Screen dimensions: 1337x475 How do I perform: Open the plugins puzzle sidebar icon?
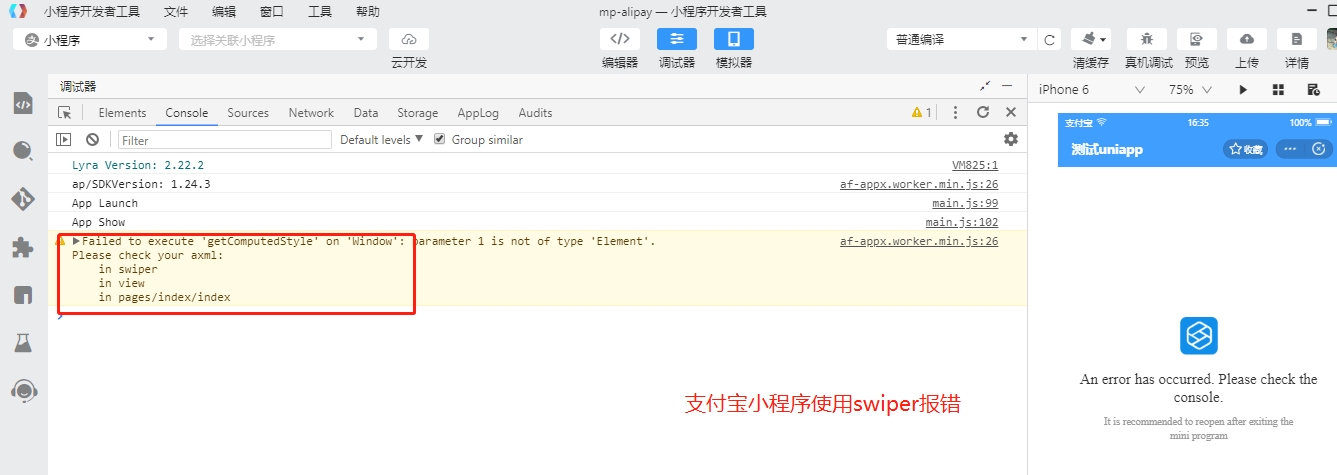pos(23,247)
